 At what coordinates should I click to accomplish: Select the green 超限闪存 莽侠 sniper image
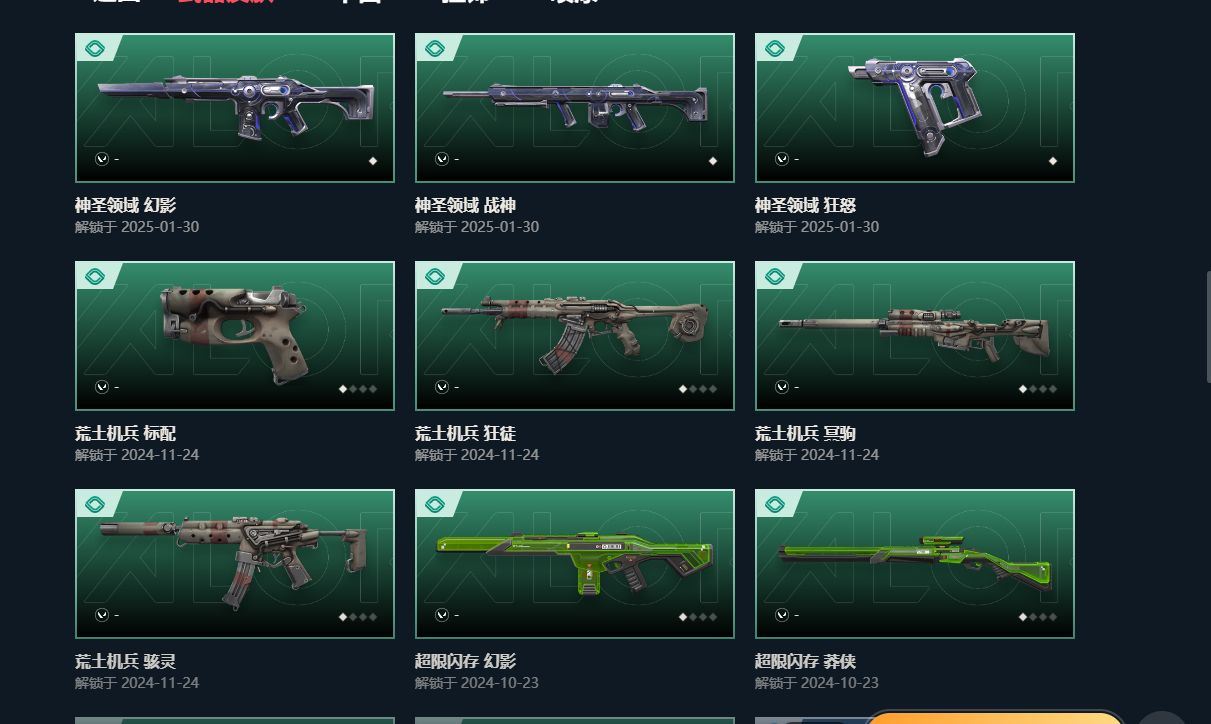[915, 564]
